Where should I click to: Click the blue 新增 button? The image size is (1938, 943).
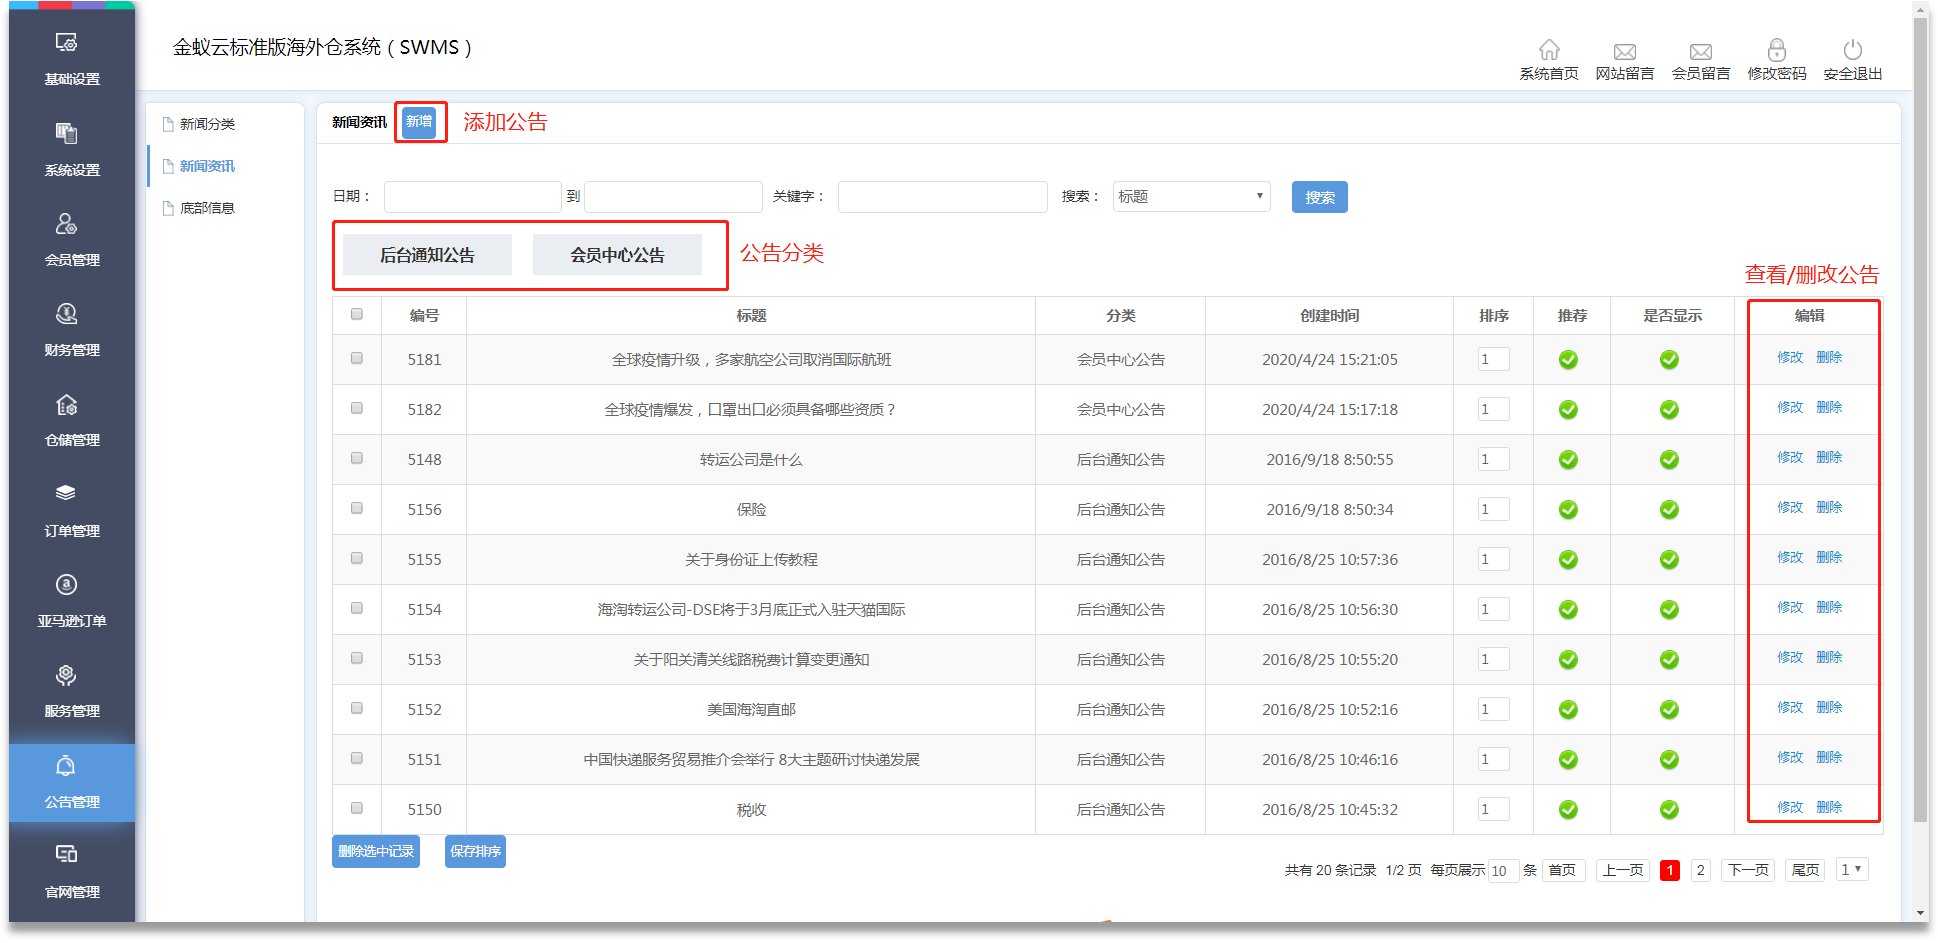pyautogui.click(x=419, y=122)
